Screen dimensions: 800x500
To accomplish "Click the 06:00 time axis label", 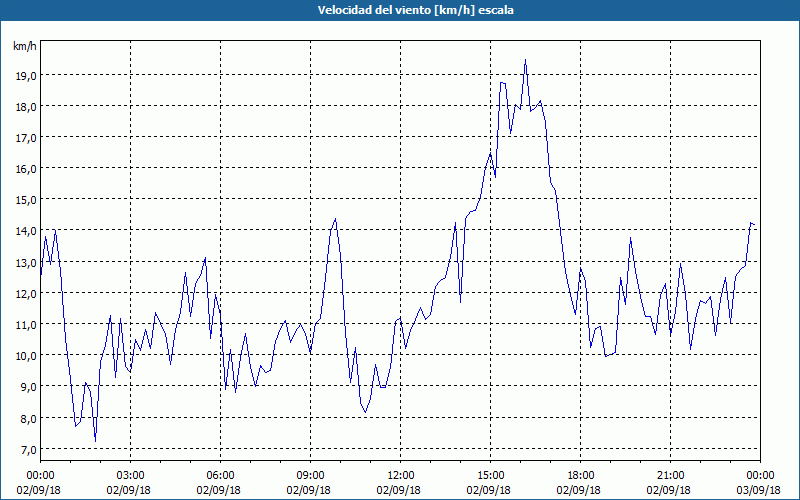I will click(220, 476).
